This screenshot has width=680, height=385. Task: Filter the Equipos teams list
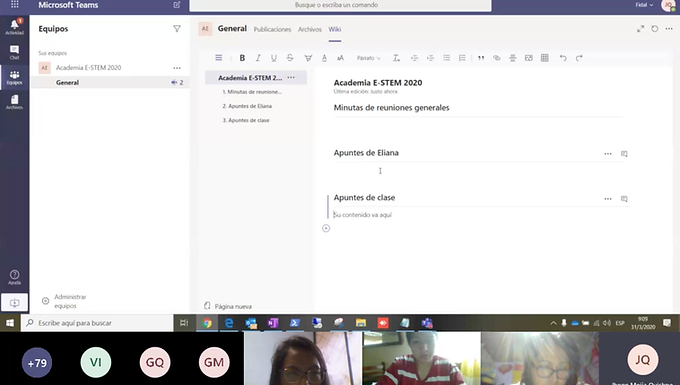point(177,29)
